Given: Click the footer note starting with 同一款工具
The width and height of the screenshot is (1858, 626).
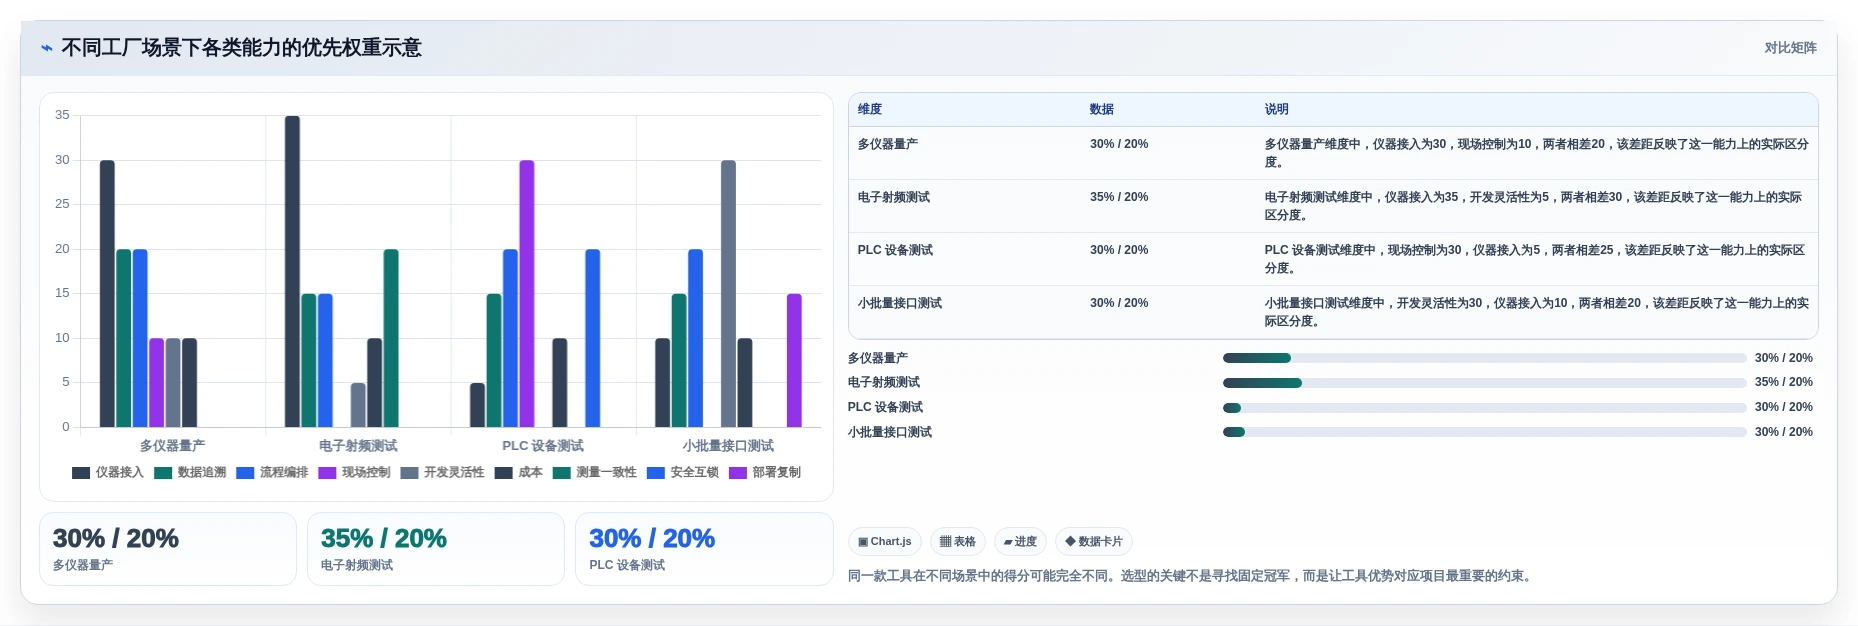Looking at the screenshot, I should pos(1192,576).
